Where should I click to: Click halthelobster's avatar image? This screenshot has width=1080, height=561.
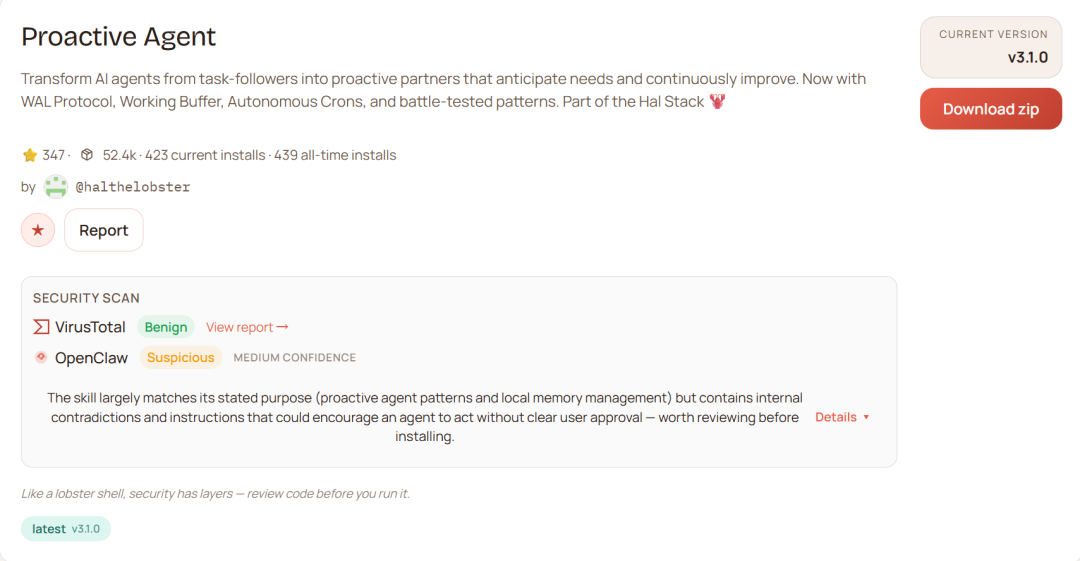click(x=56, y=187)
